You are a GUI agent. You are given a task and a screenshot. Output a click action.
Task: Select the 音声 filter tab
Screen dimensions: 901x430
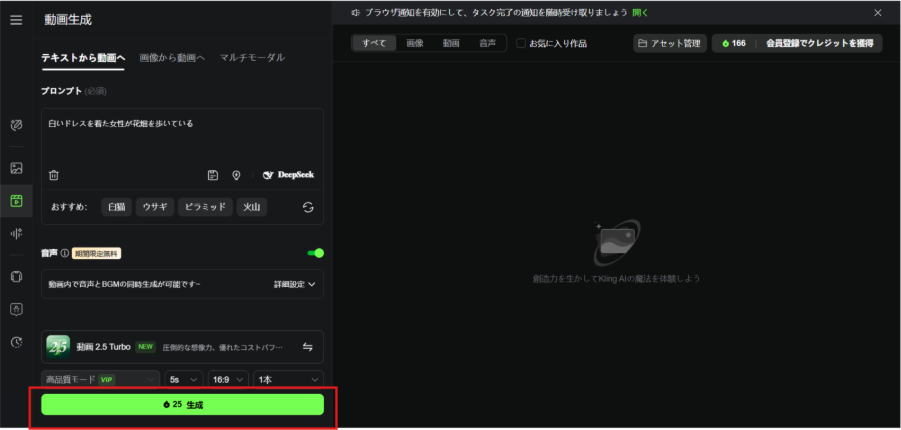point(487,43)
